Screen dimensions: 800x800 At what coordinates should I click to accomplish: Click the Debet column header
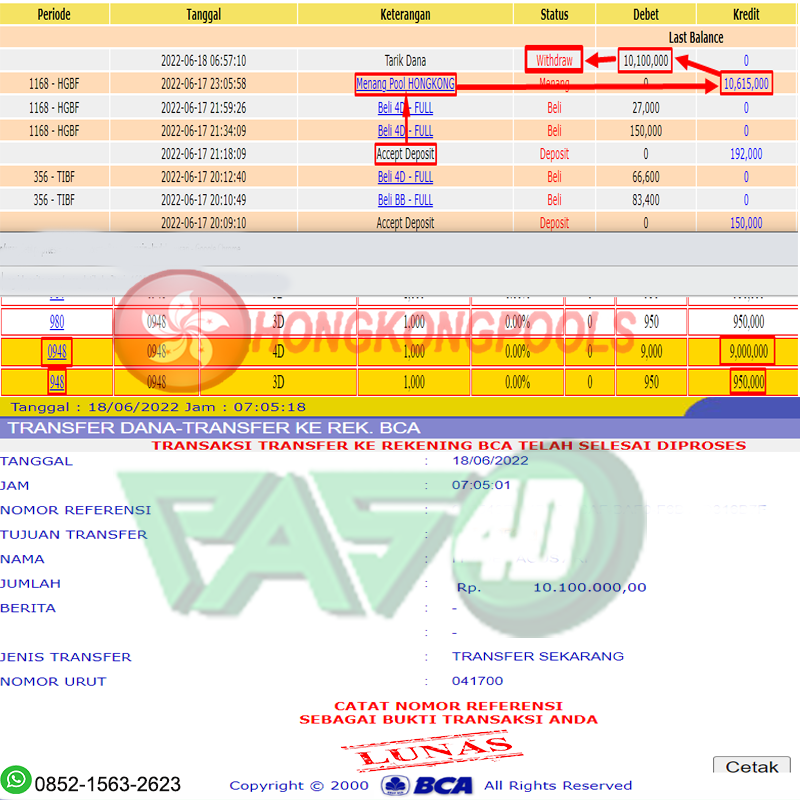click(646, 14)
